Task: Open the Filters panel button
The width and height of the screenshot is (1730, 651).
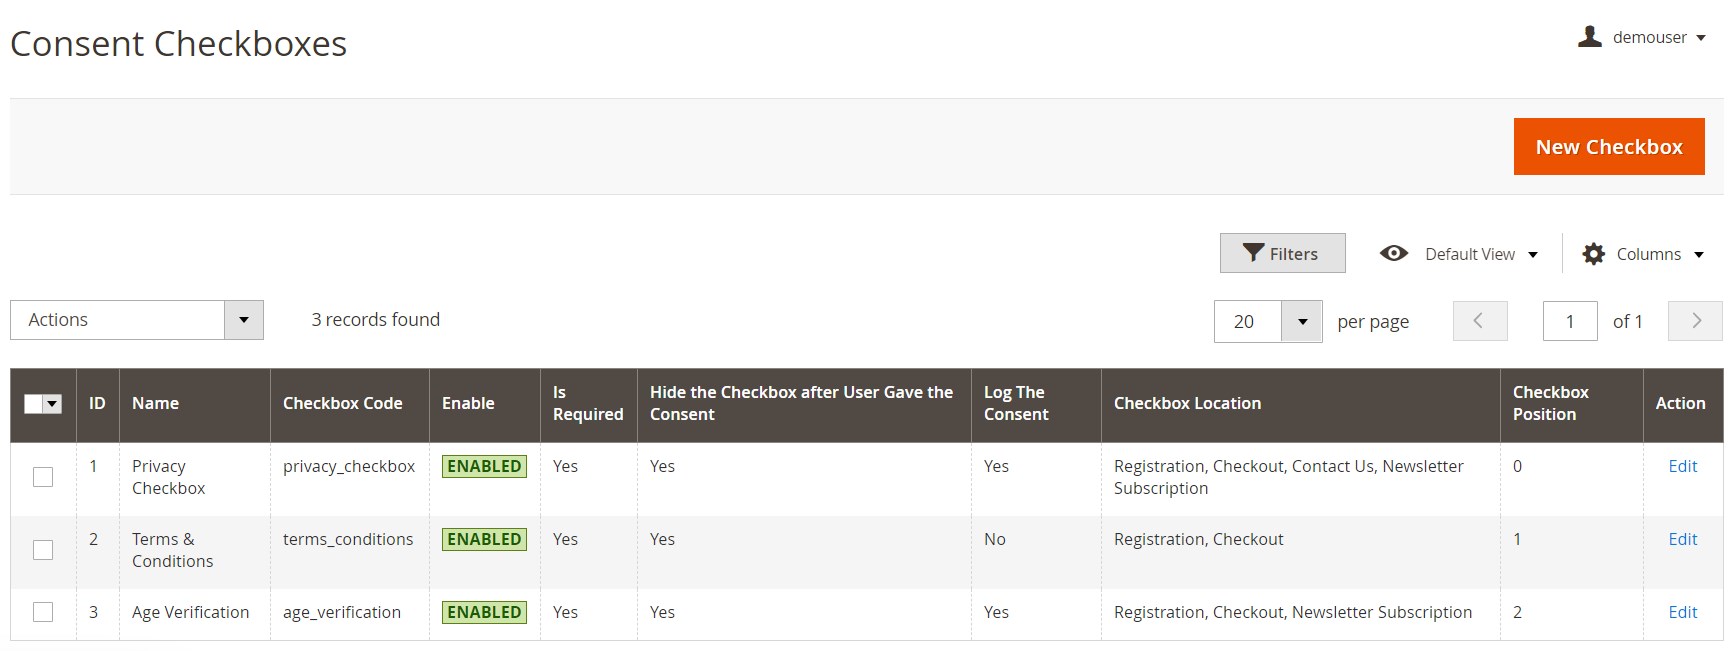Action: pos(1282,253)
